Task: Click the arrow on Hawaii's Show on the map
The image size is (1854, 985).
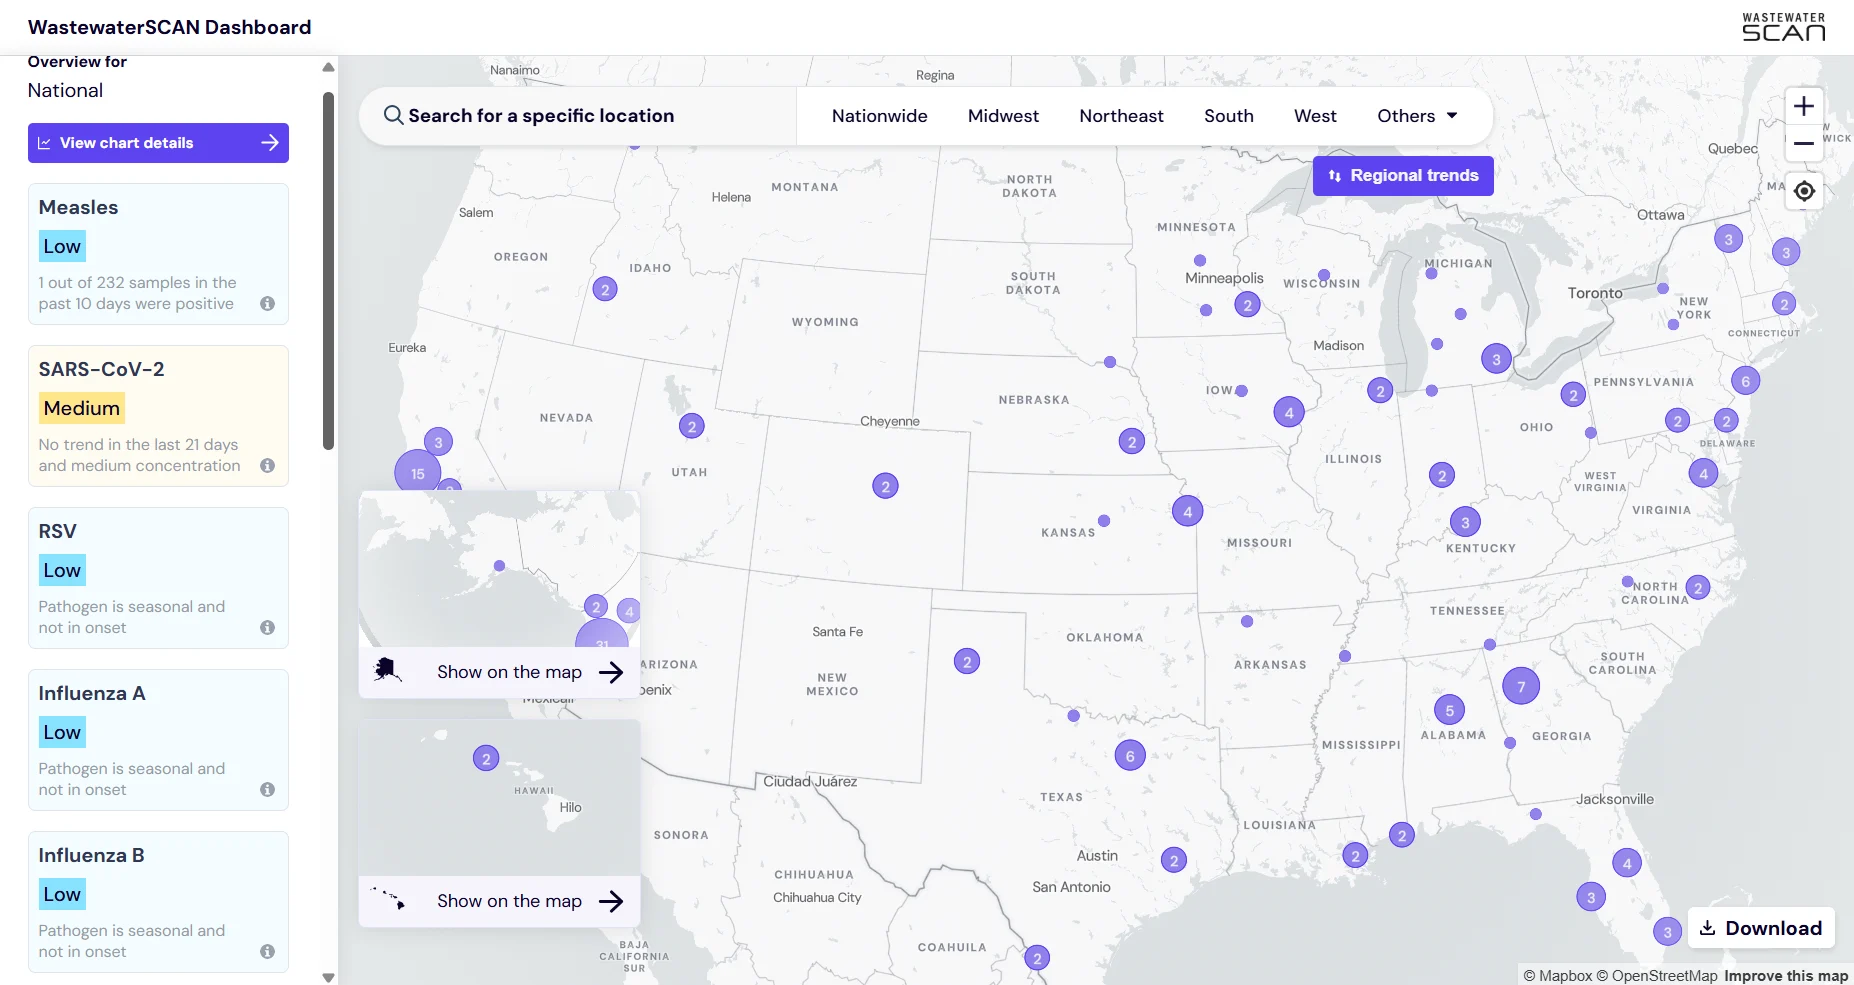Action: (611, 901)
